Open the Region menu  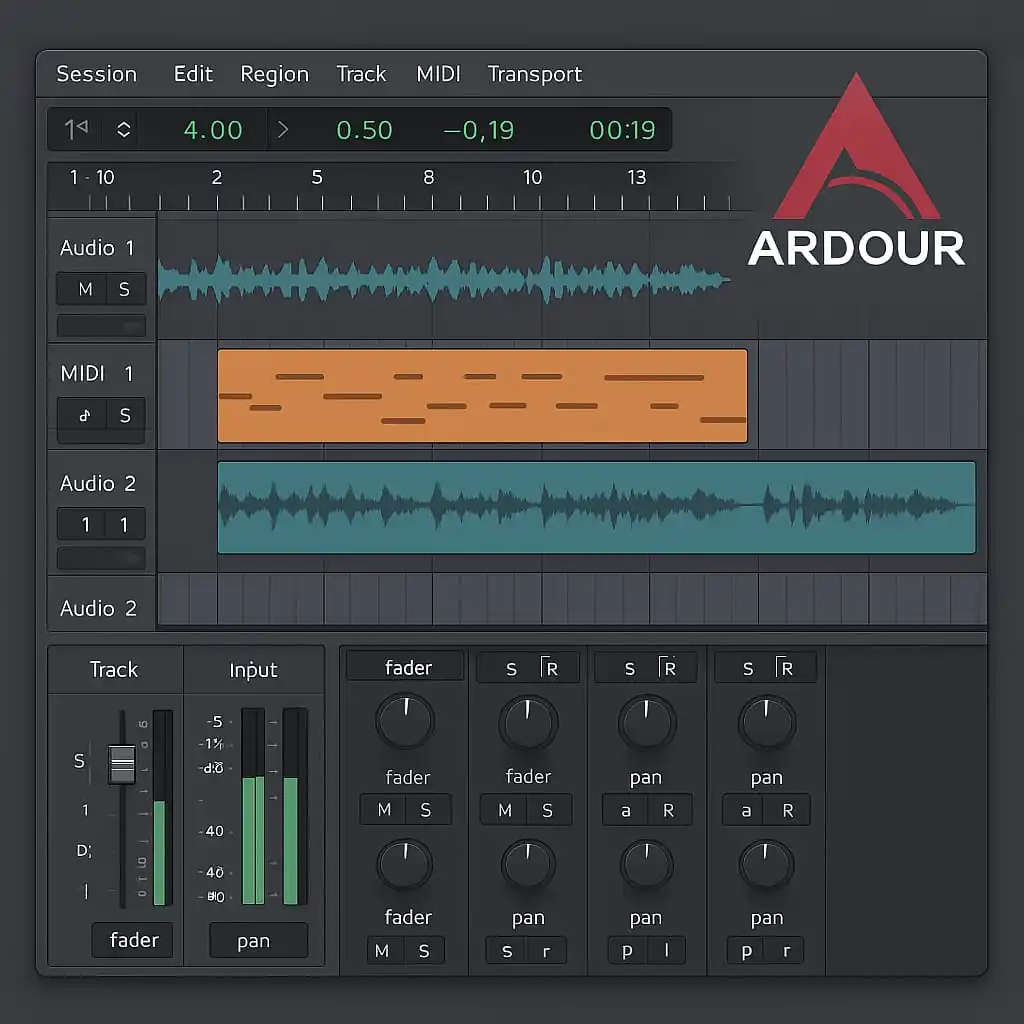coord(274,74)
